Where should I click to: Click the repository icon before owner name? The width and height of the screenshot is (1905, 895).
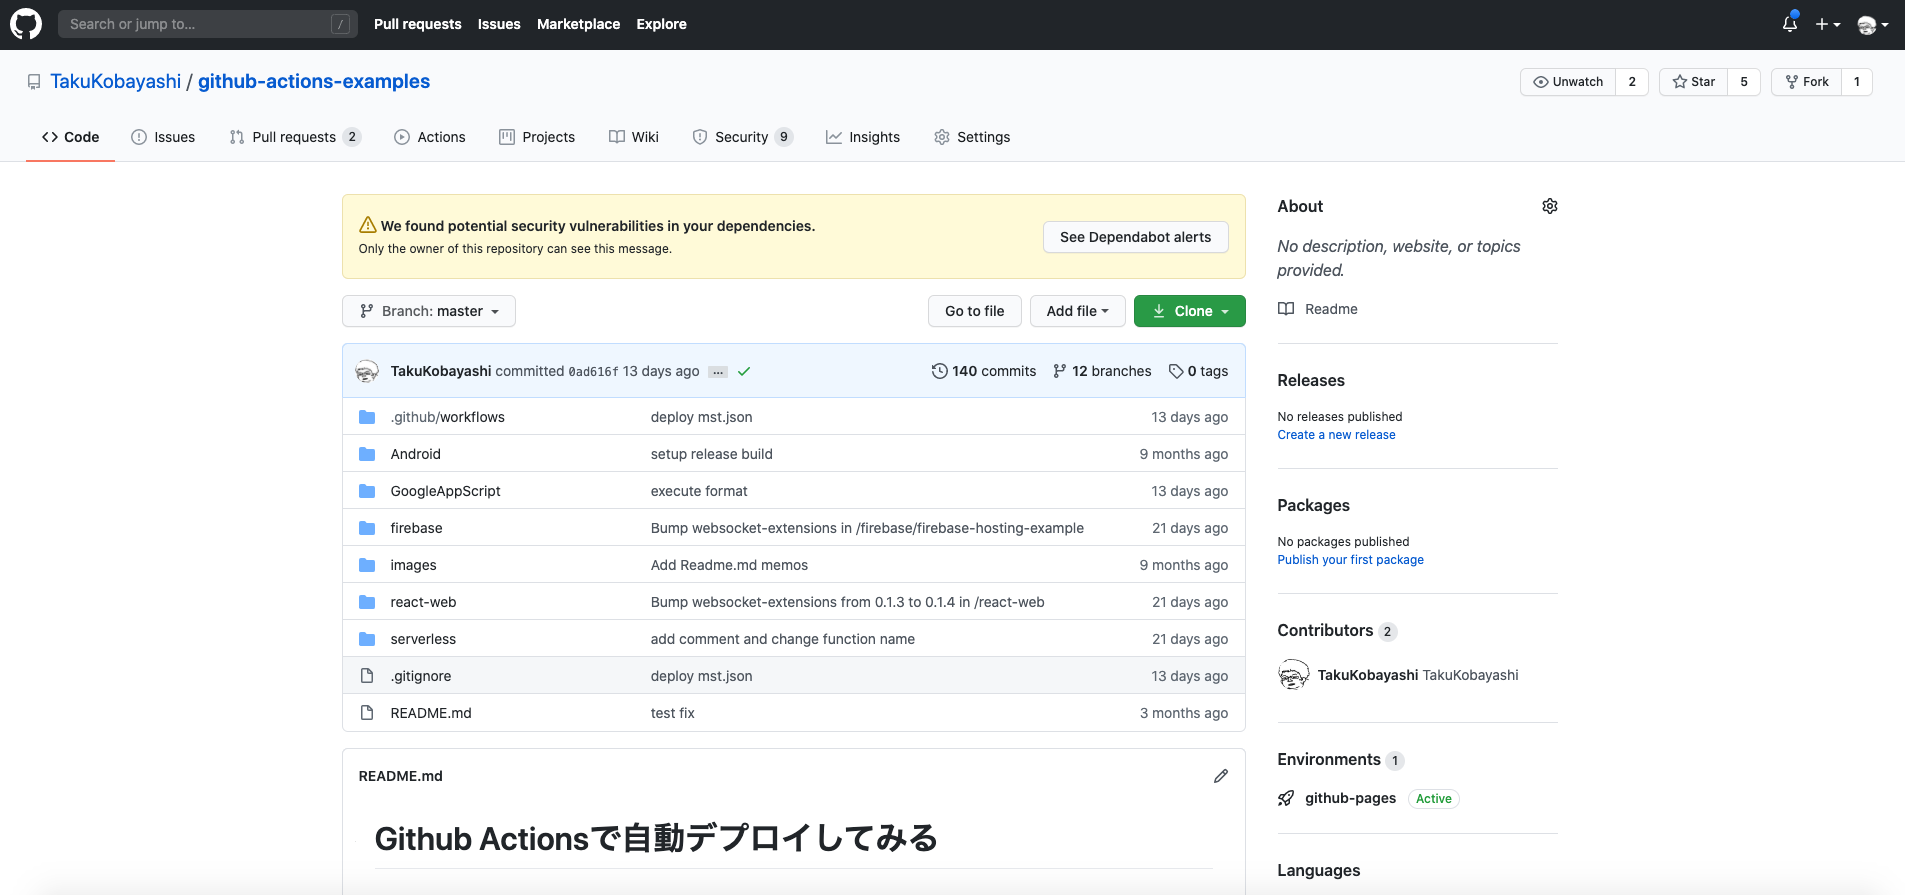coord(34,82)
